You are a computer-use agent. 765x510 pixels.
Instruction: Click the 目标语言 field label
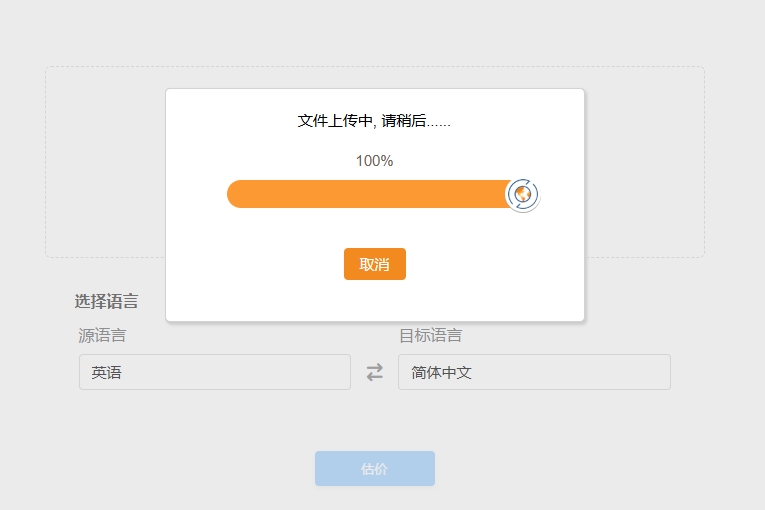(431, 335)
